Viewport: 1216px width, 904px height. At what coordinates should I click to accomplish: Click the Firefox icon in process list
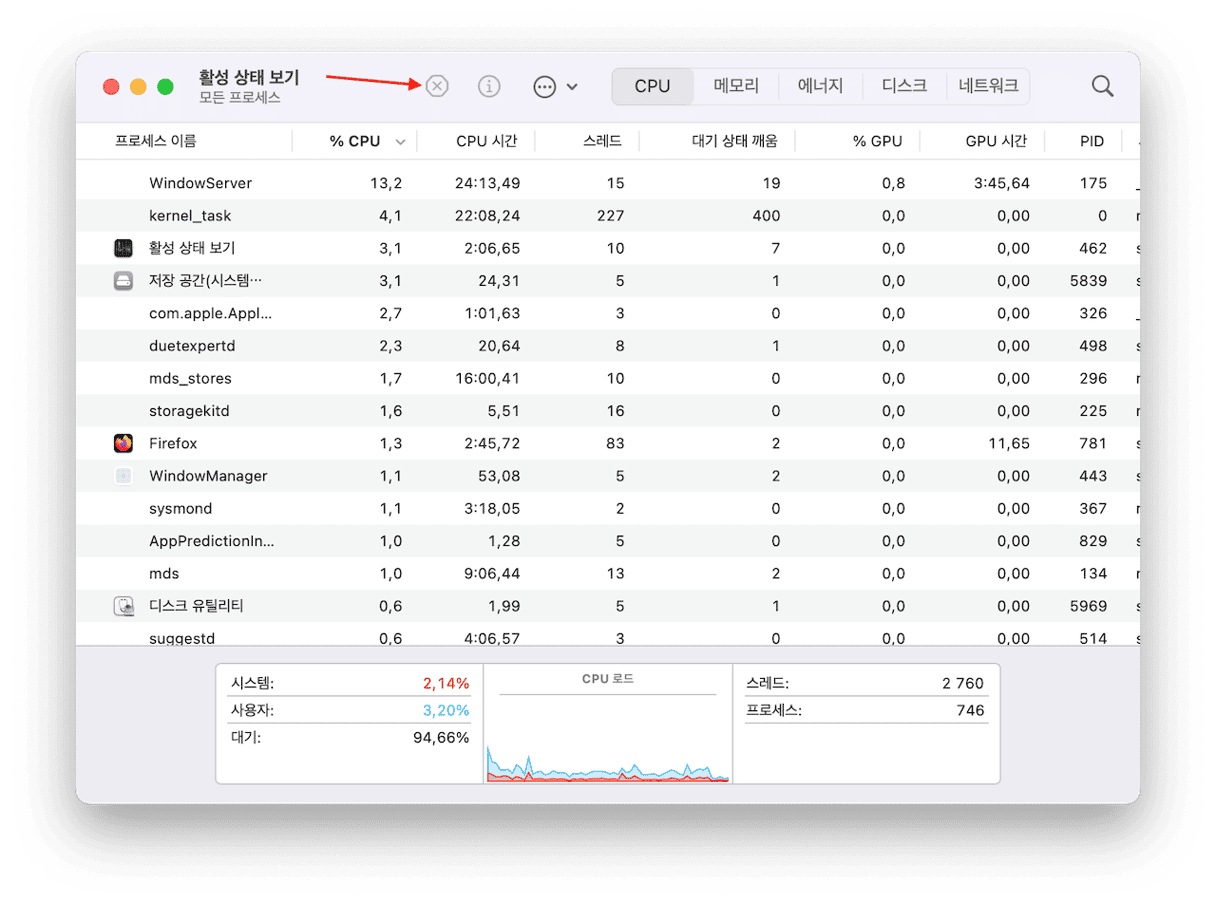pyautogui.click(x=123, y=443)
